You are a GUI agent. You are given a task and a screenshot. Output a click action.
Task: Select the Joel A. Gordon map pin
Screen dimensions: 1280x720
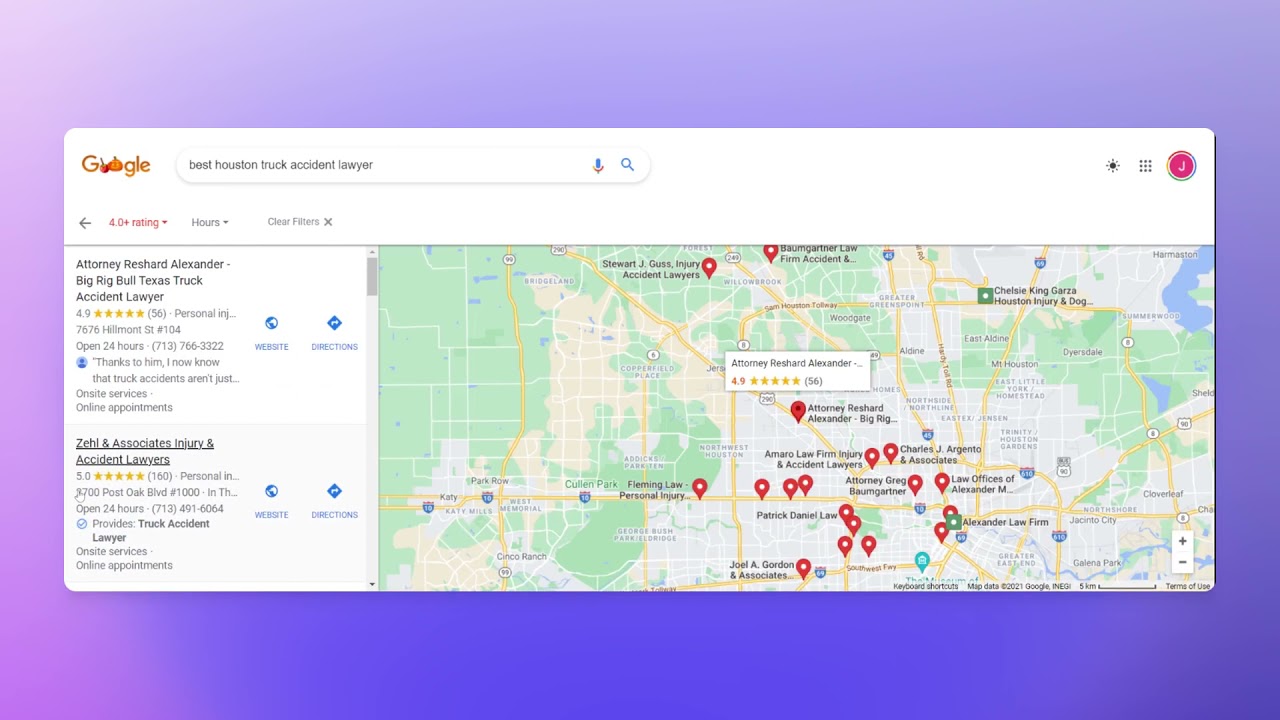point(803,568)
